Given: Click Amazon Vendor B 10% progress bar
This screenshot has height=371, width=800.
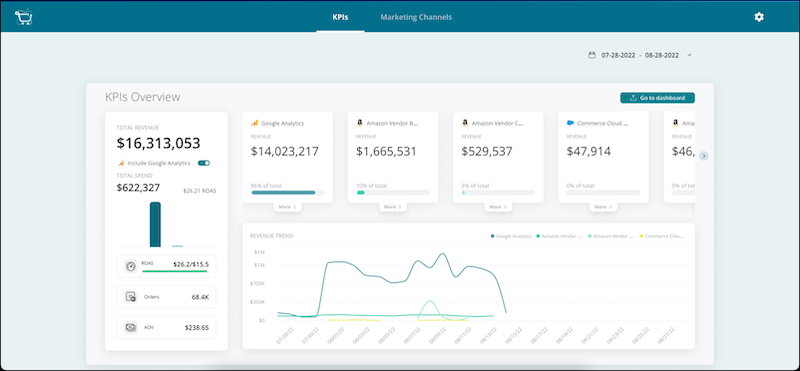Looking at the screenshot, I should point(393,193).
